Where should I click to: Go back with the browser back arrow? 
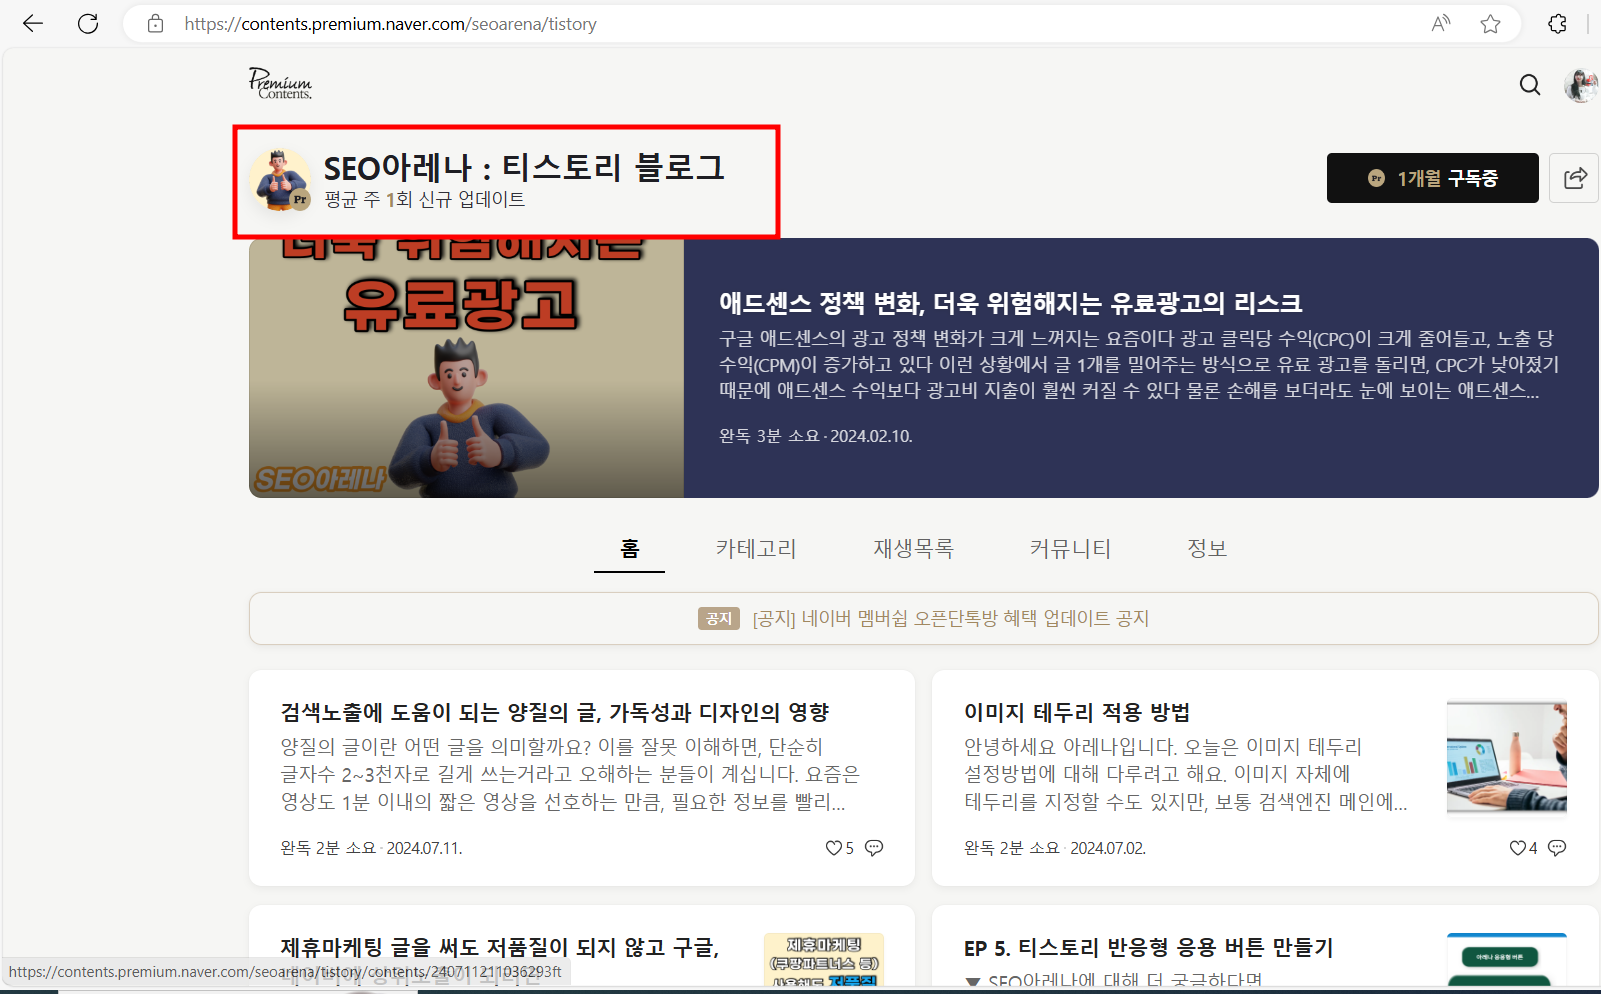point(33,24)
